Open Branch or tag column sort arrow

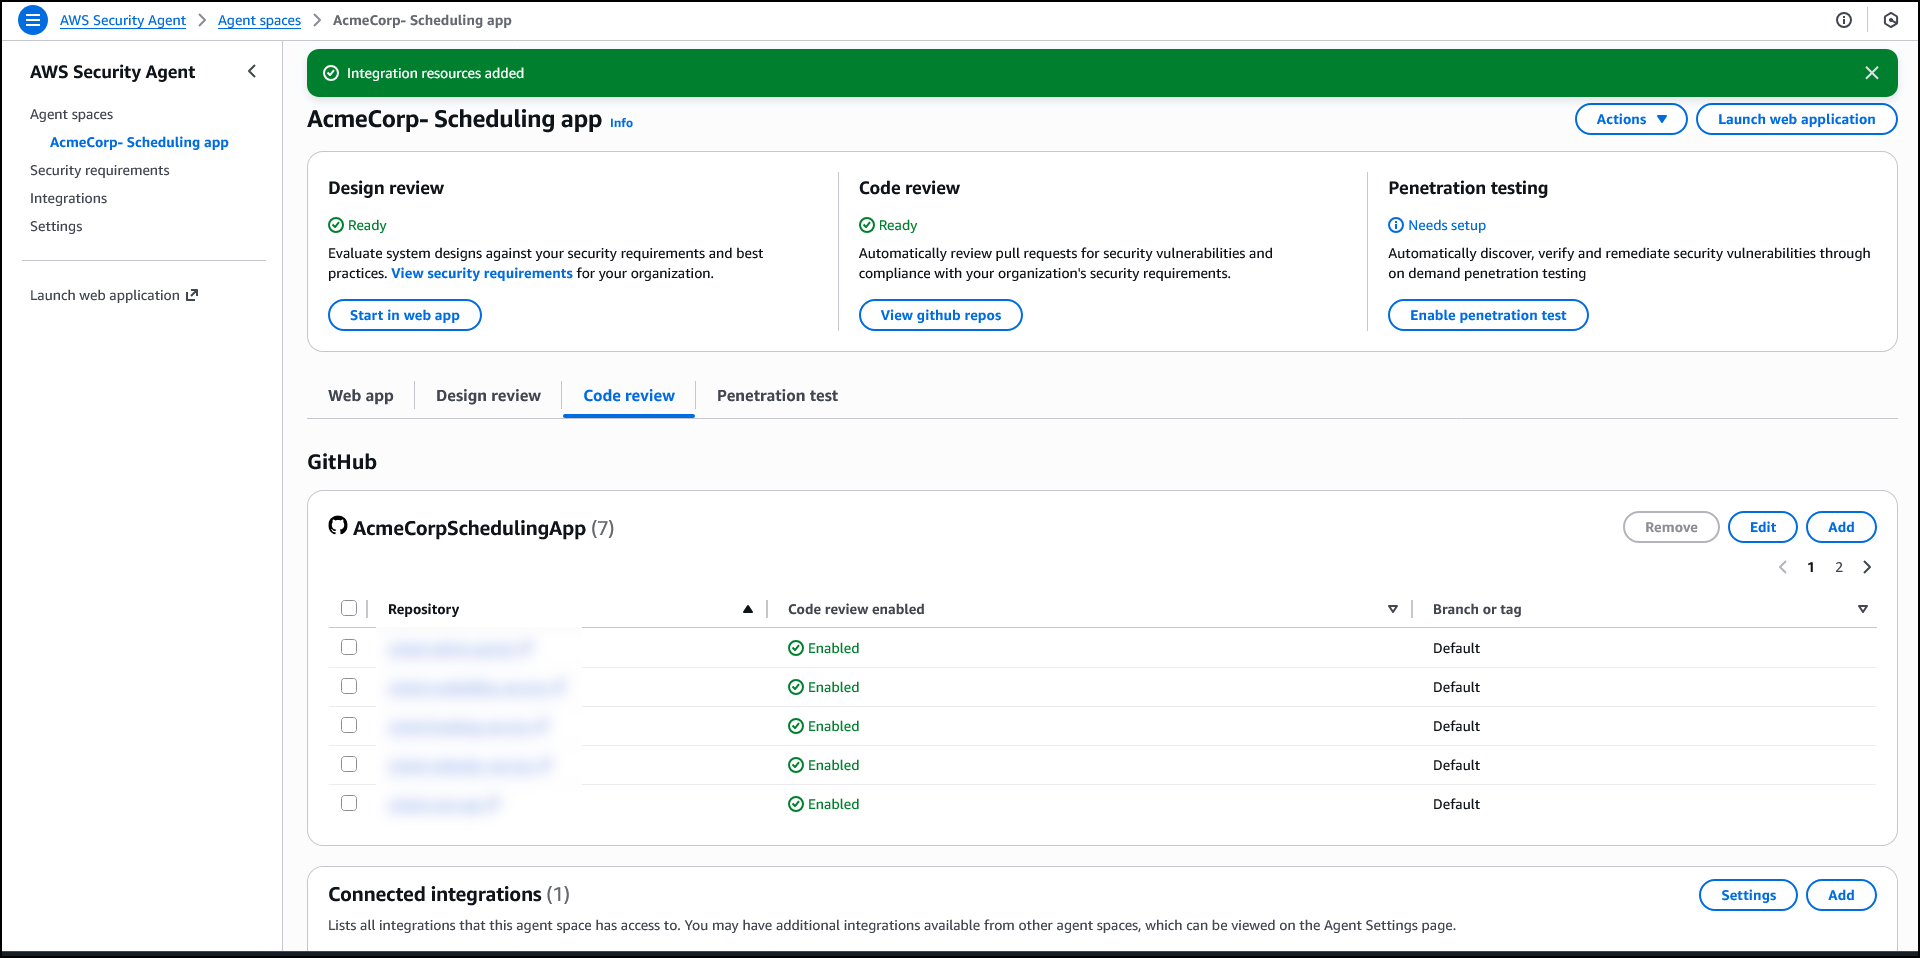[x=1862, y=609]
